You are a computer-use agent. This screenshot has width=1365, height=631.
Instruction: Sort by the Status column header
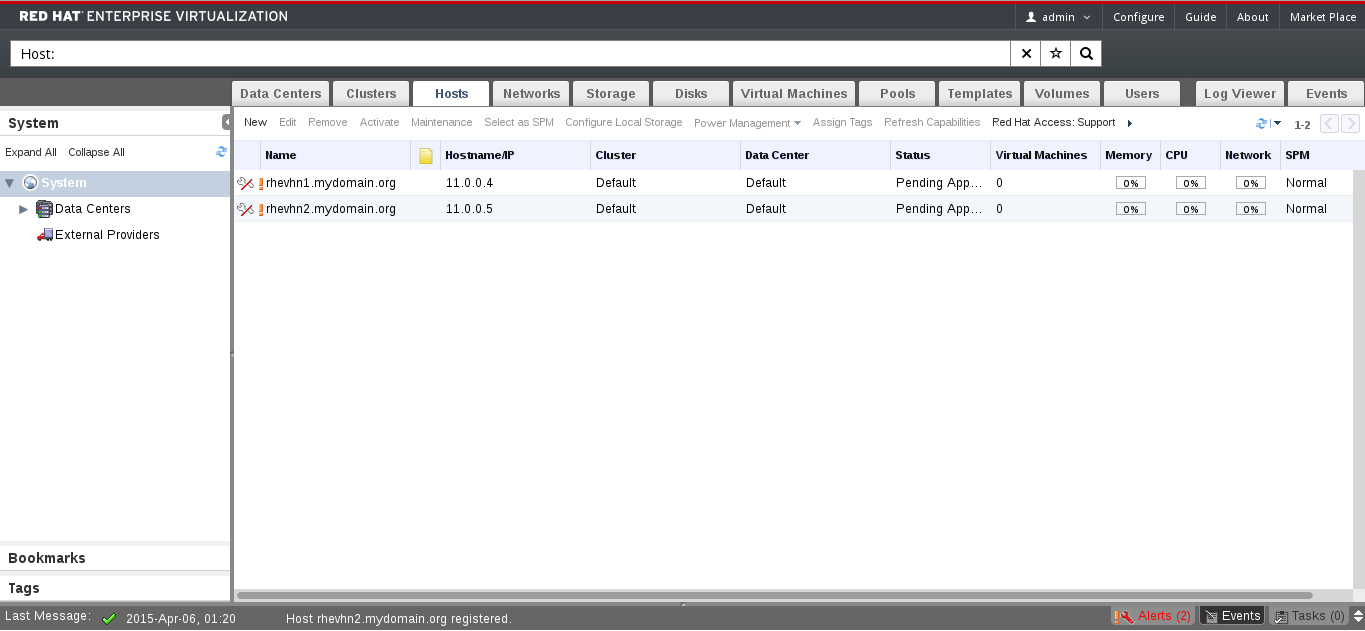[x=940, y=155]
